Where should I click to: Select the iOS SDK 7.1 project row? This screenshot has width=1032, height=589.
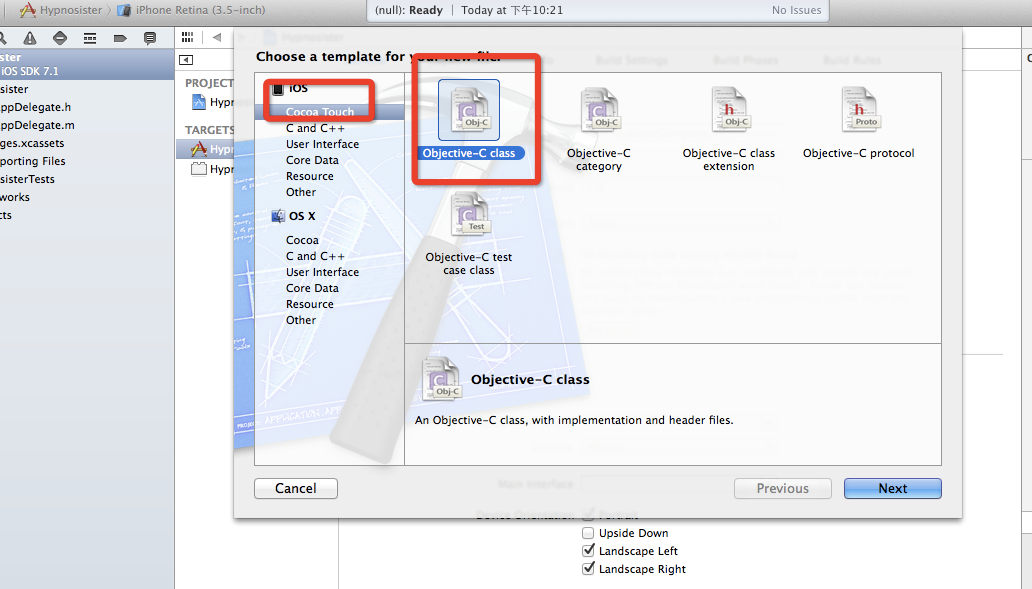pos(87,64)
